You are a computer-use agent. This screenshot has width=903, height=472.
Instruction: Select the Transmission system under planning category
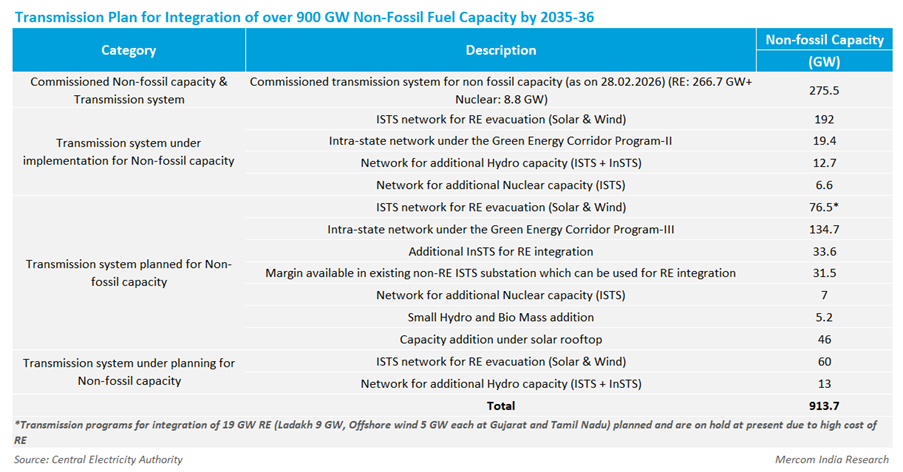point(128,372)
